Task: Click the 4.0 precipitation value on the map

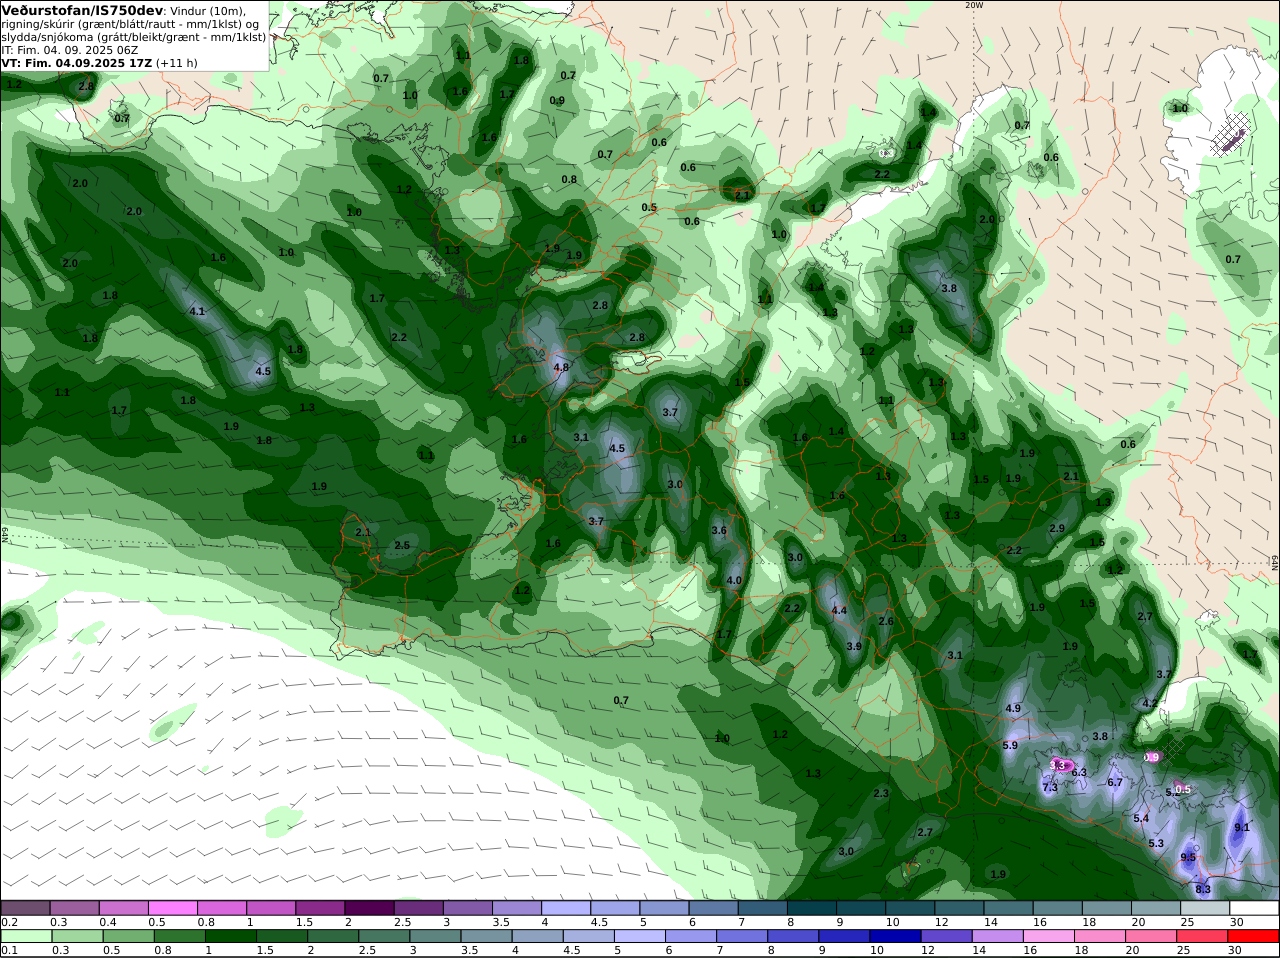Action: coord(734,580)
